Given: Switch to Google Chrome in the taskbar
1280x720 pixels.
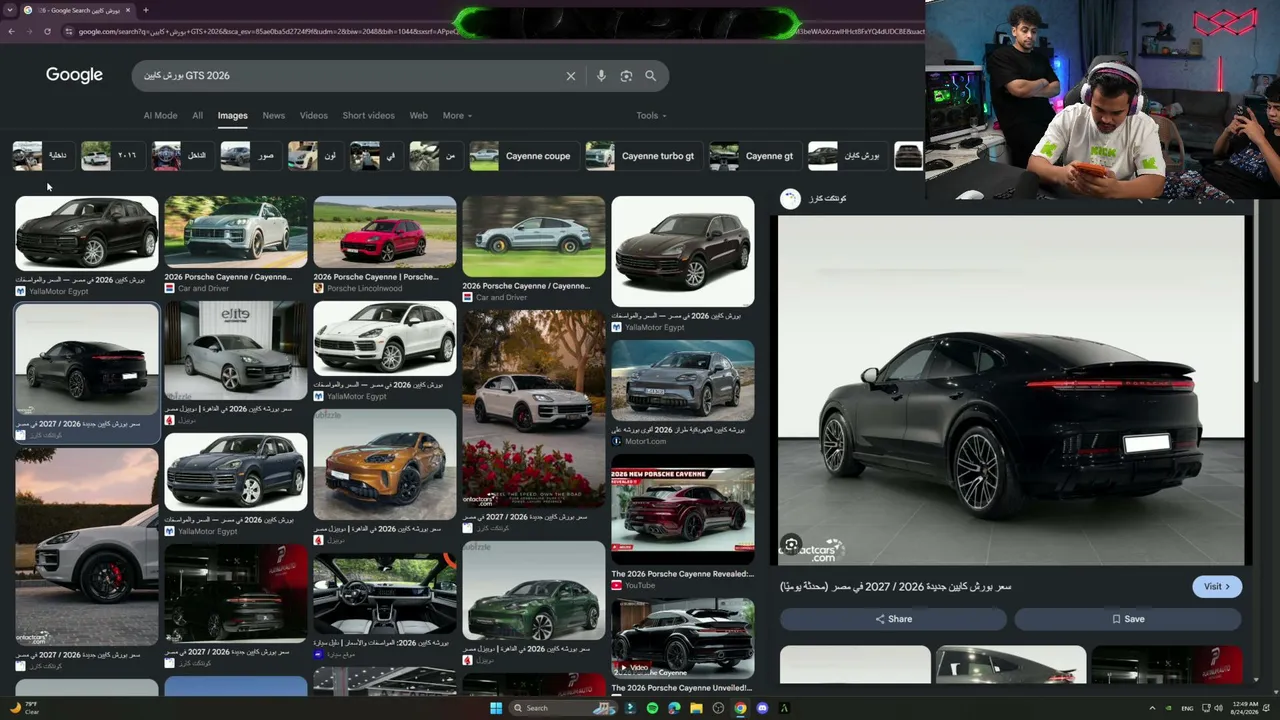Looking at the screenshot, I should click(740, 708).
